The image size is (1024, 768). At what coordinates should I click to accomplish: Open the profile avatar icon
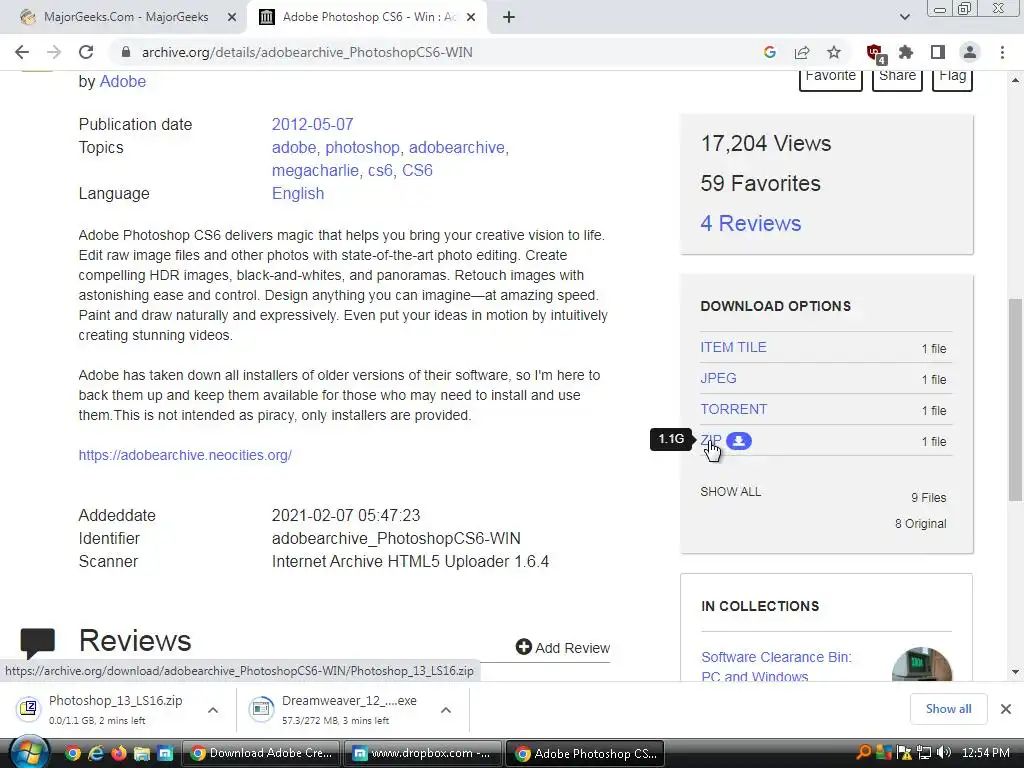click(x=970, y=52)
